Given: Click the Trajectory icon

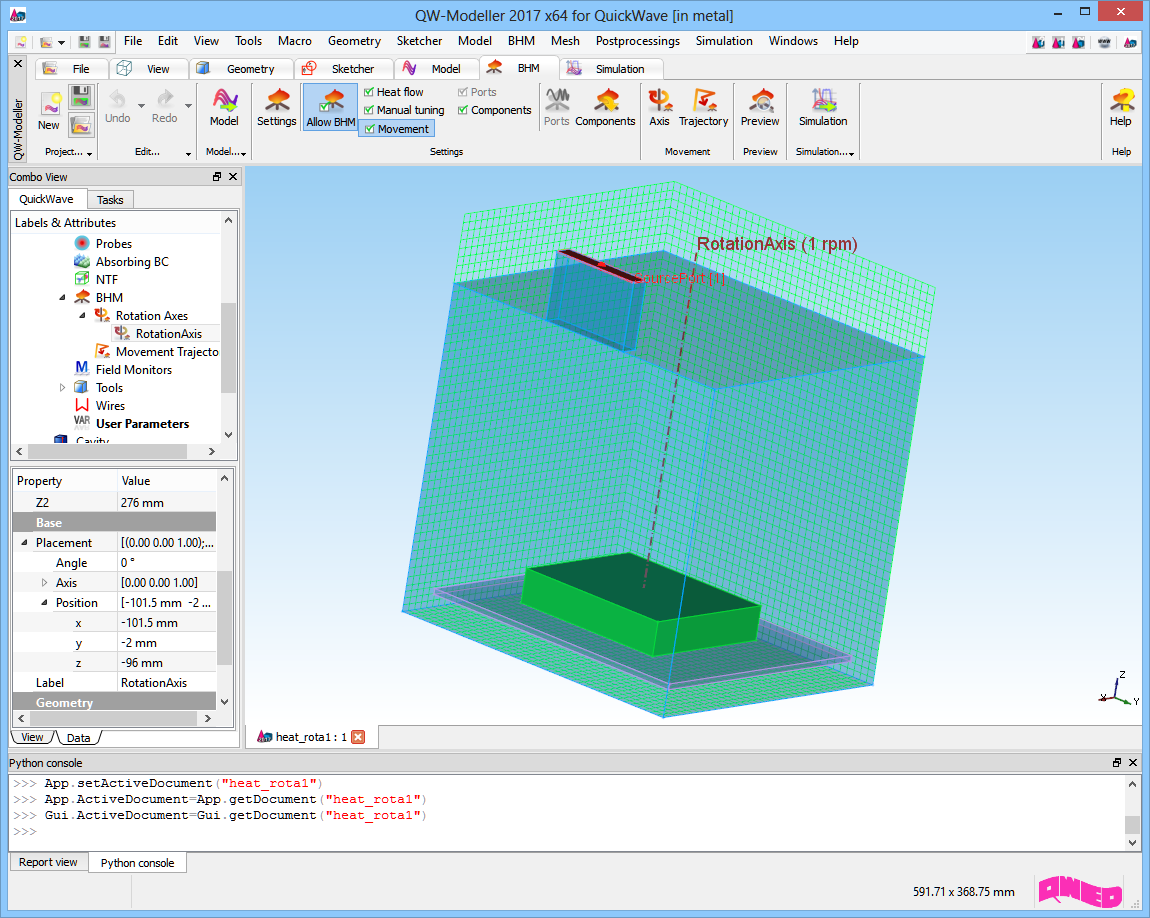Looking at the screenshot, I should (x=704, y=100).
